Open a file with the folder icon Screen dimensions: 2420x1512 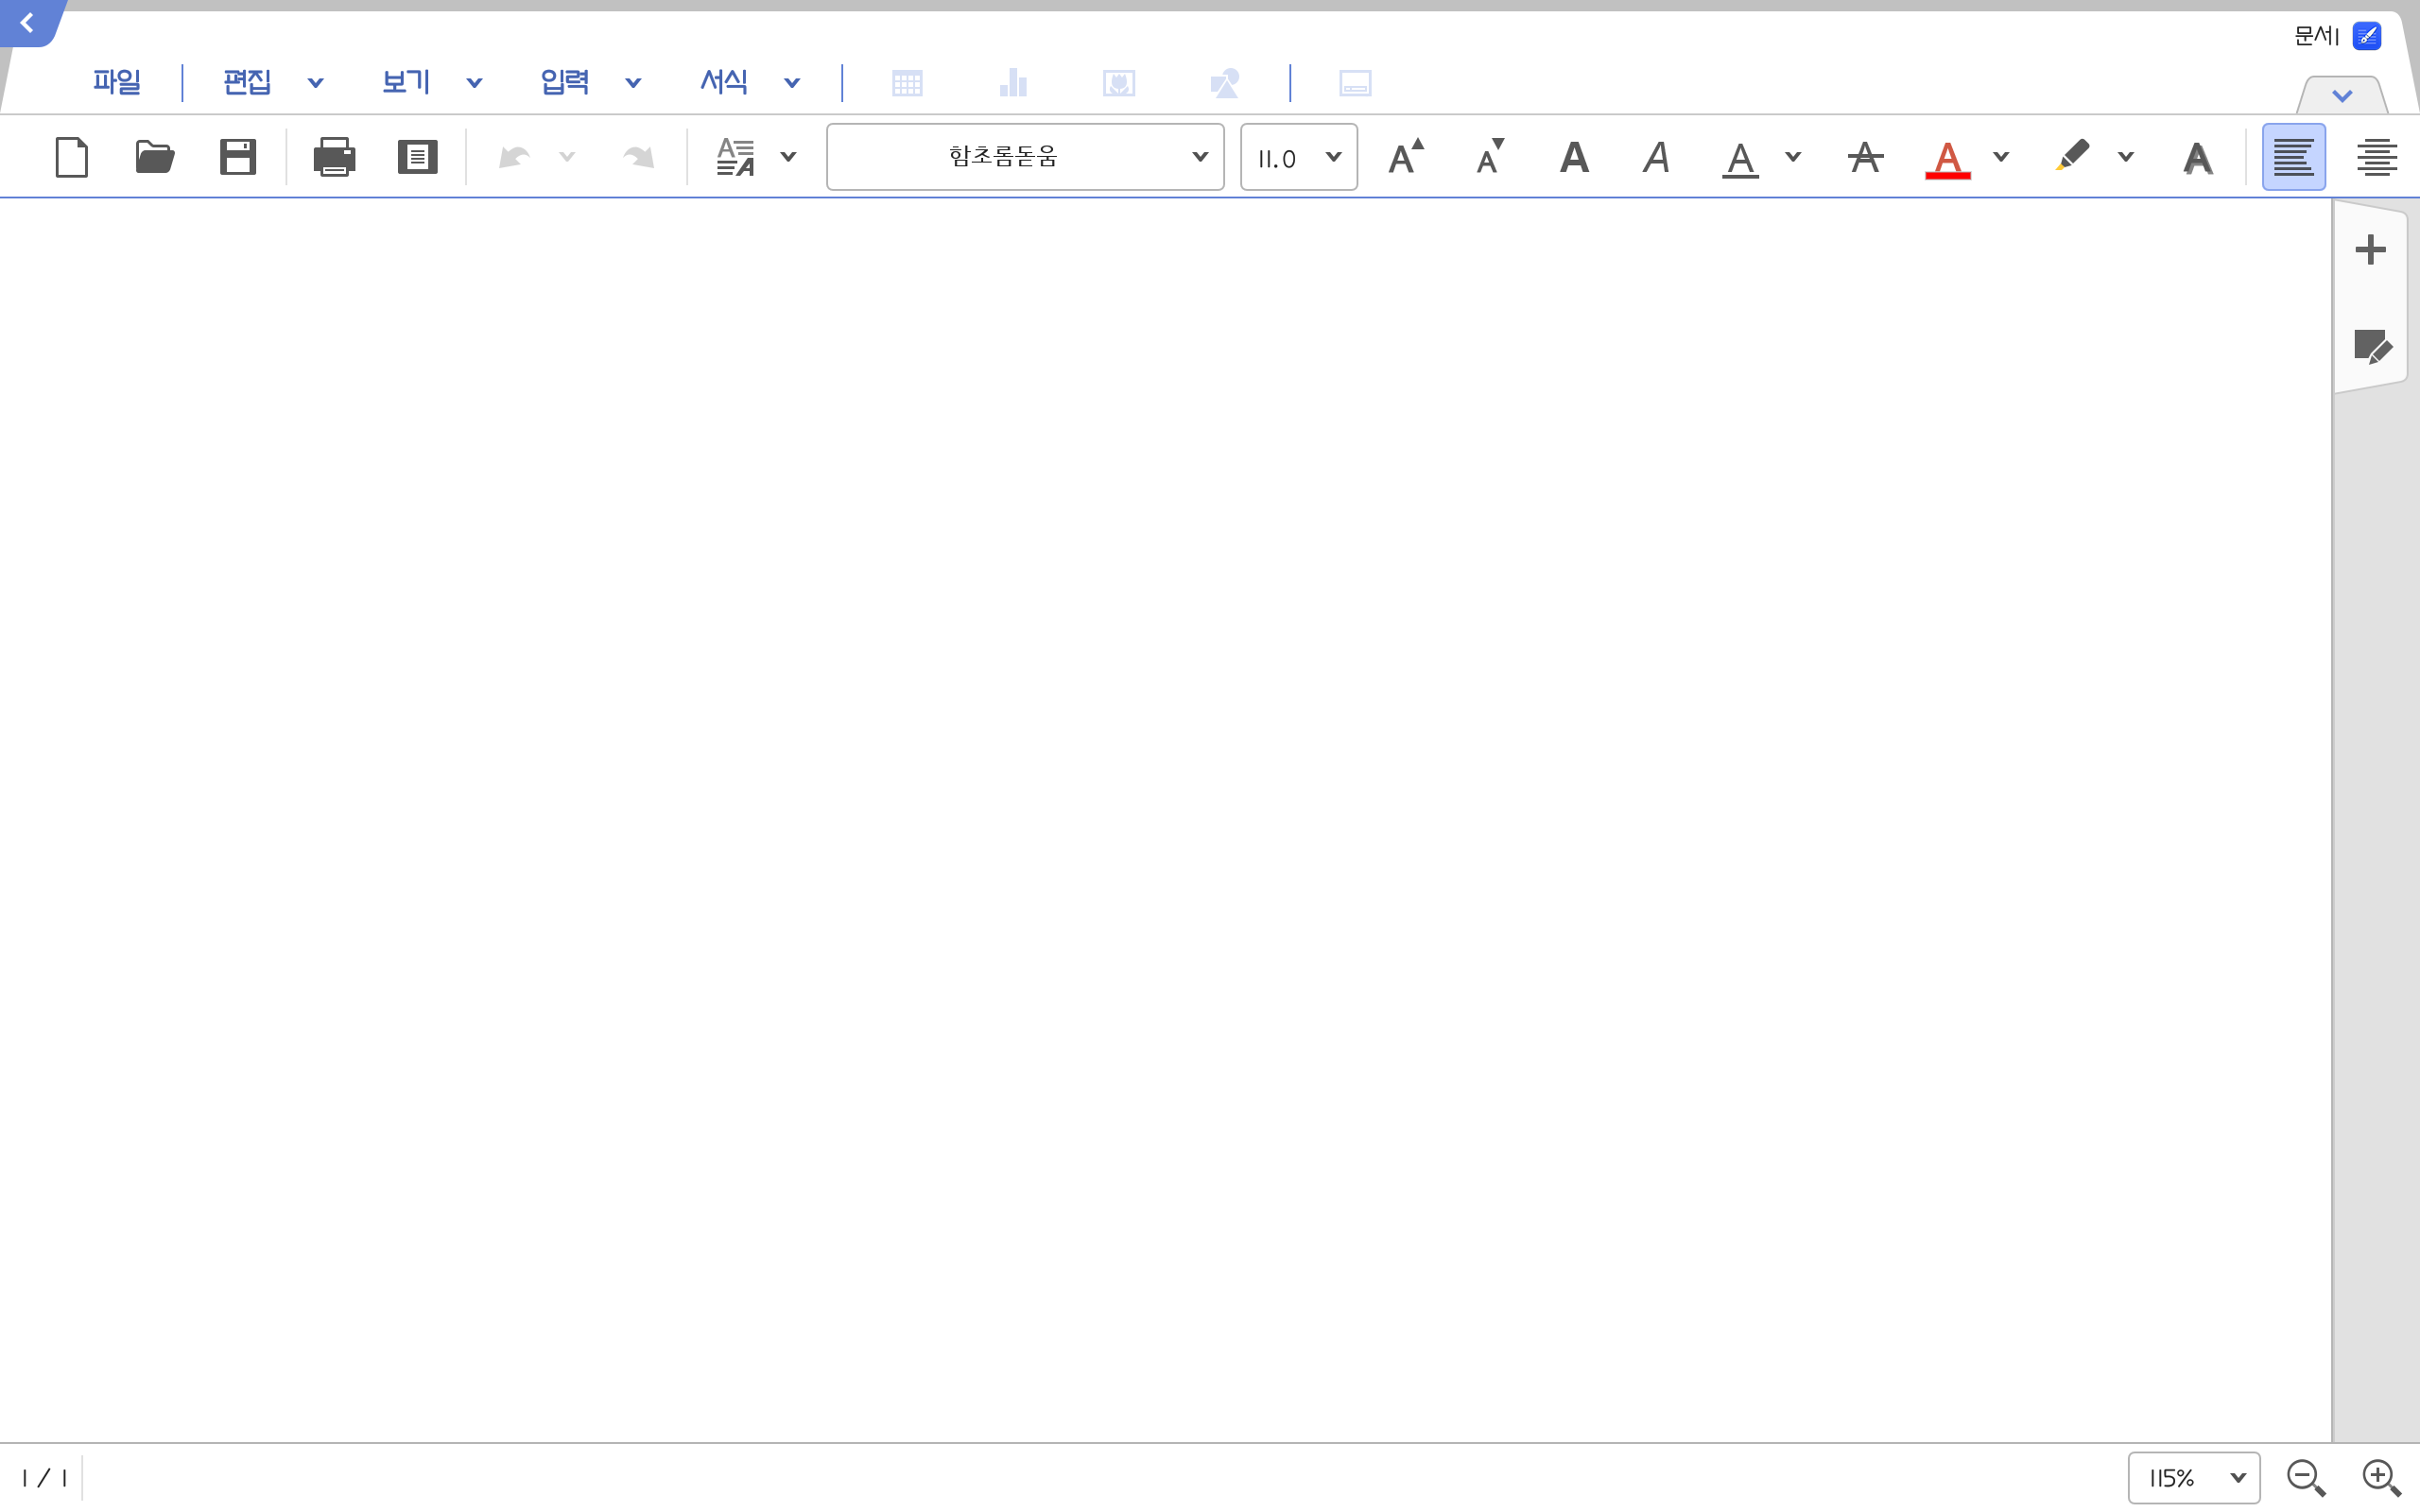154,157
